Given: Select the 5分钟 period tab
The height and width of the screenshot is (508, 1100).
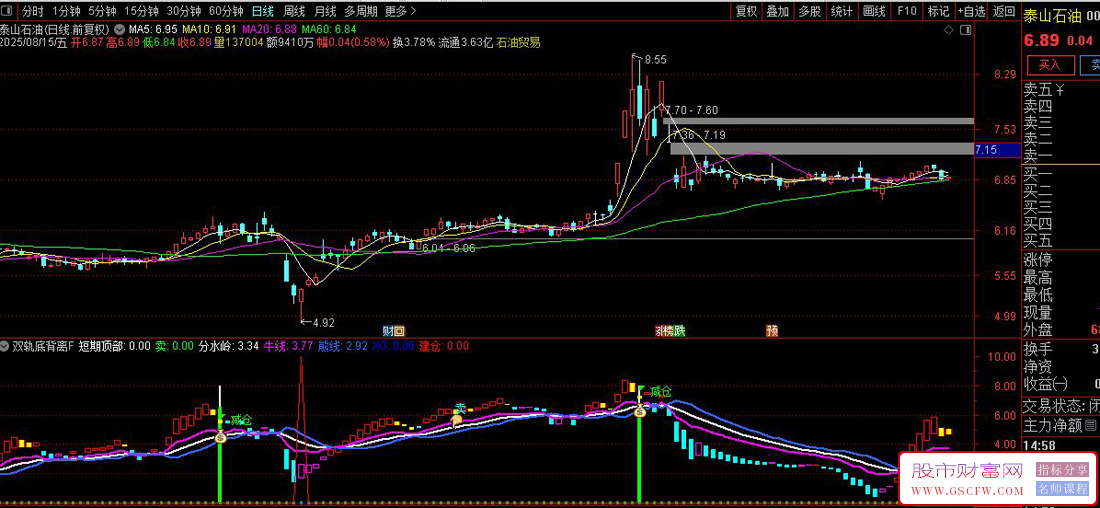Looking at the screenshot, I should pyautogui.click(x=102, y=11).
